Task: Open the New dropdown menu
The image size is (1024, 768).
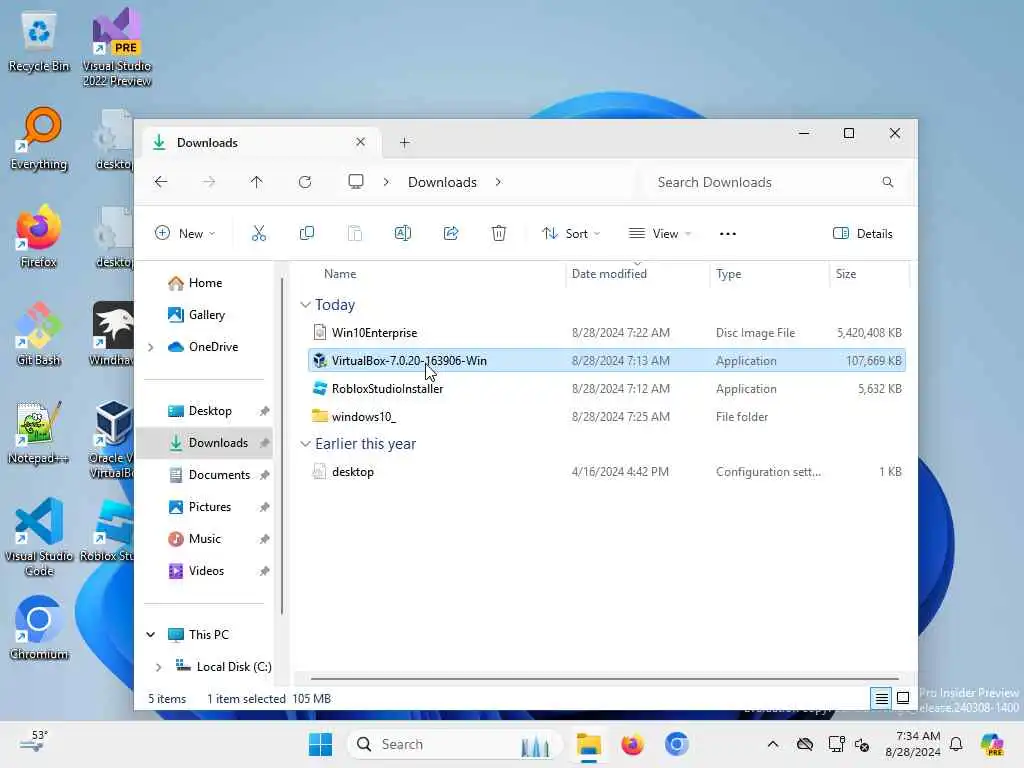Action: pos(185,233)
